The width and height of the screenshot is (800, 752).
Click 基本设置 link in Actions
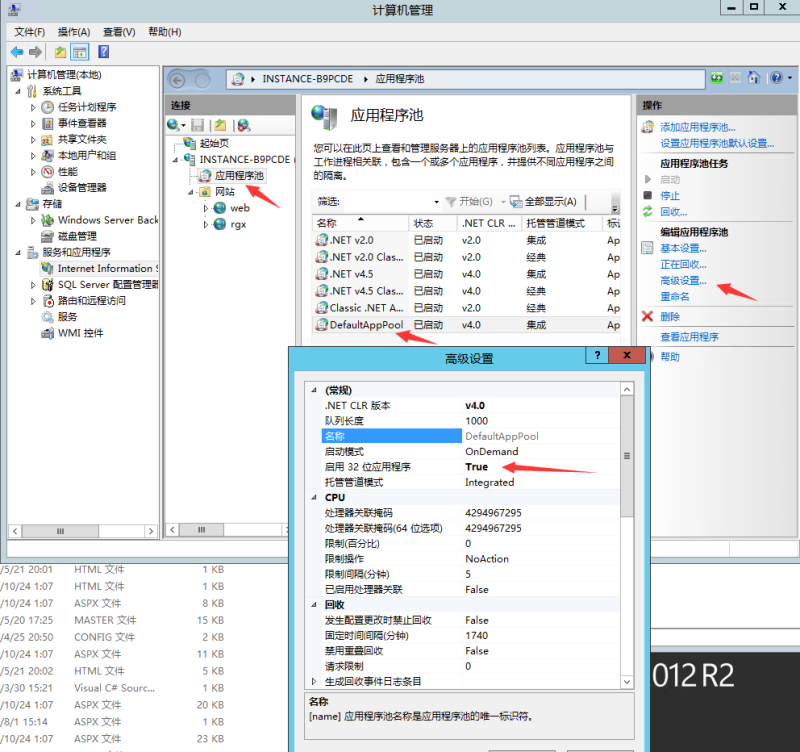point(683,248)
